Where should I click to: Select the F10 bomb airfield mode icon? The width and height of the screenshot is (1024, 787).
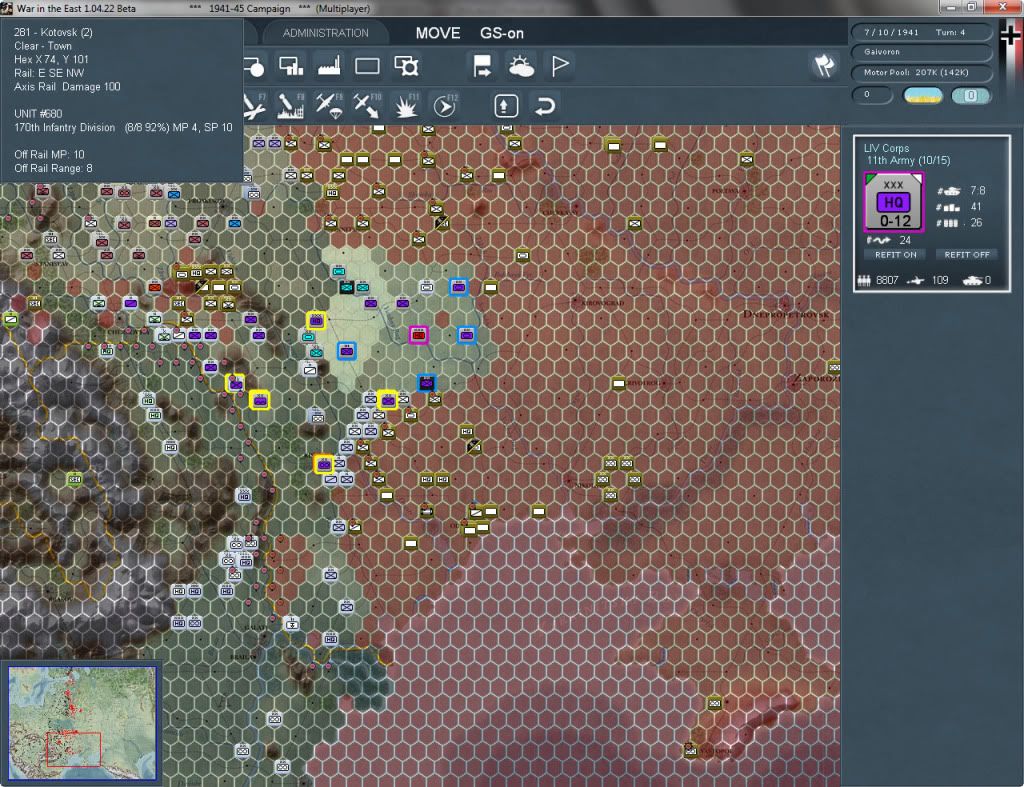click(367, 106)
